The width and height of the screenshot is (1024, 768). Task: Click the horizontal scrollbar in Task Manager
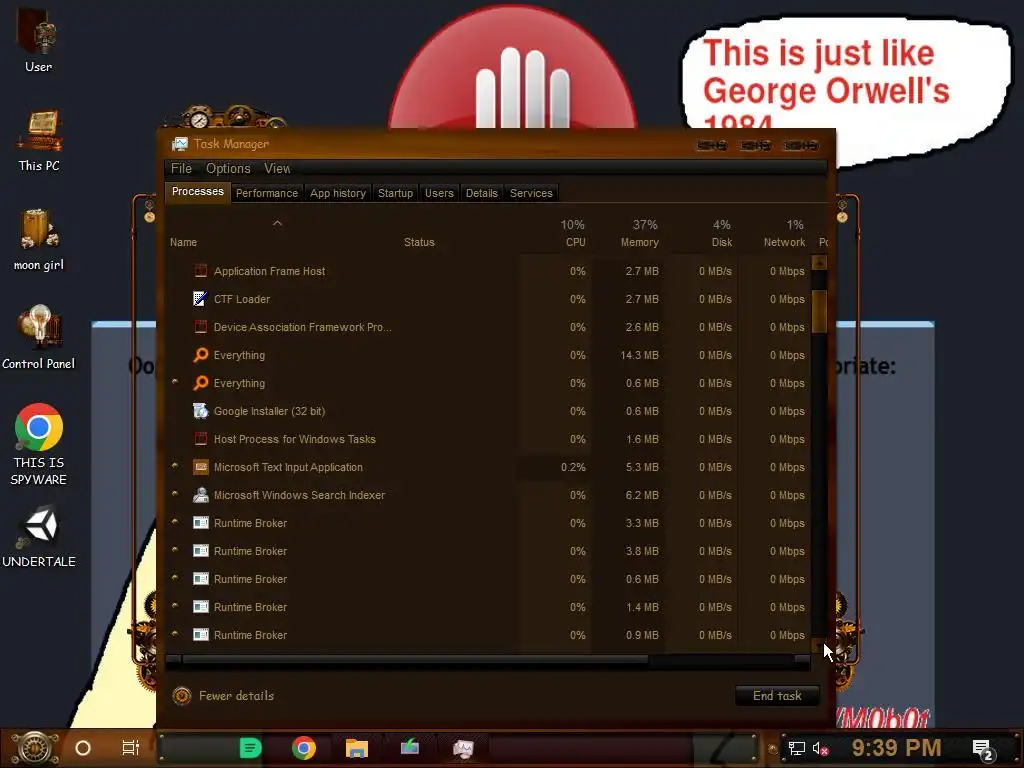(415, 660)
